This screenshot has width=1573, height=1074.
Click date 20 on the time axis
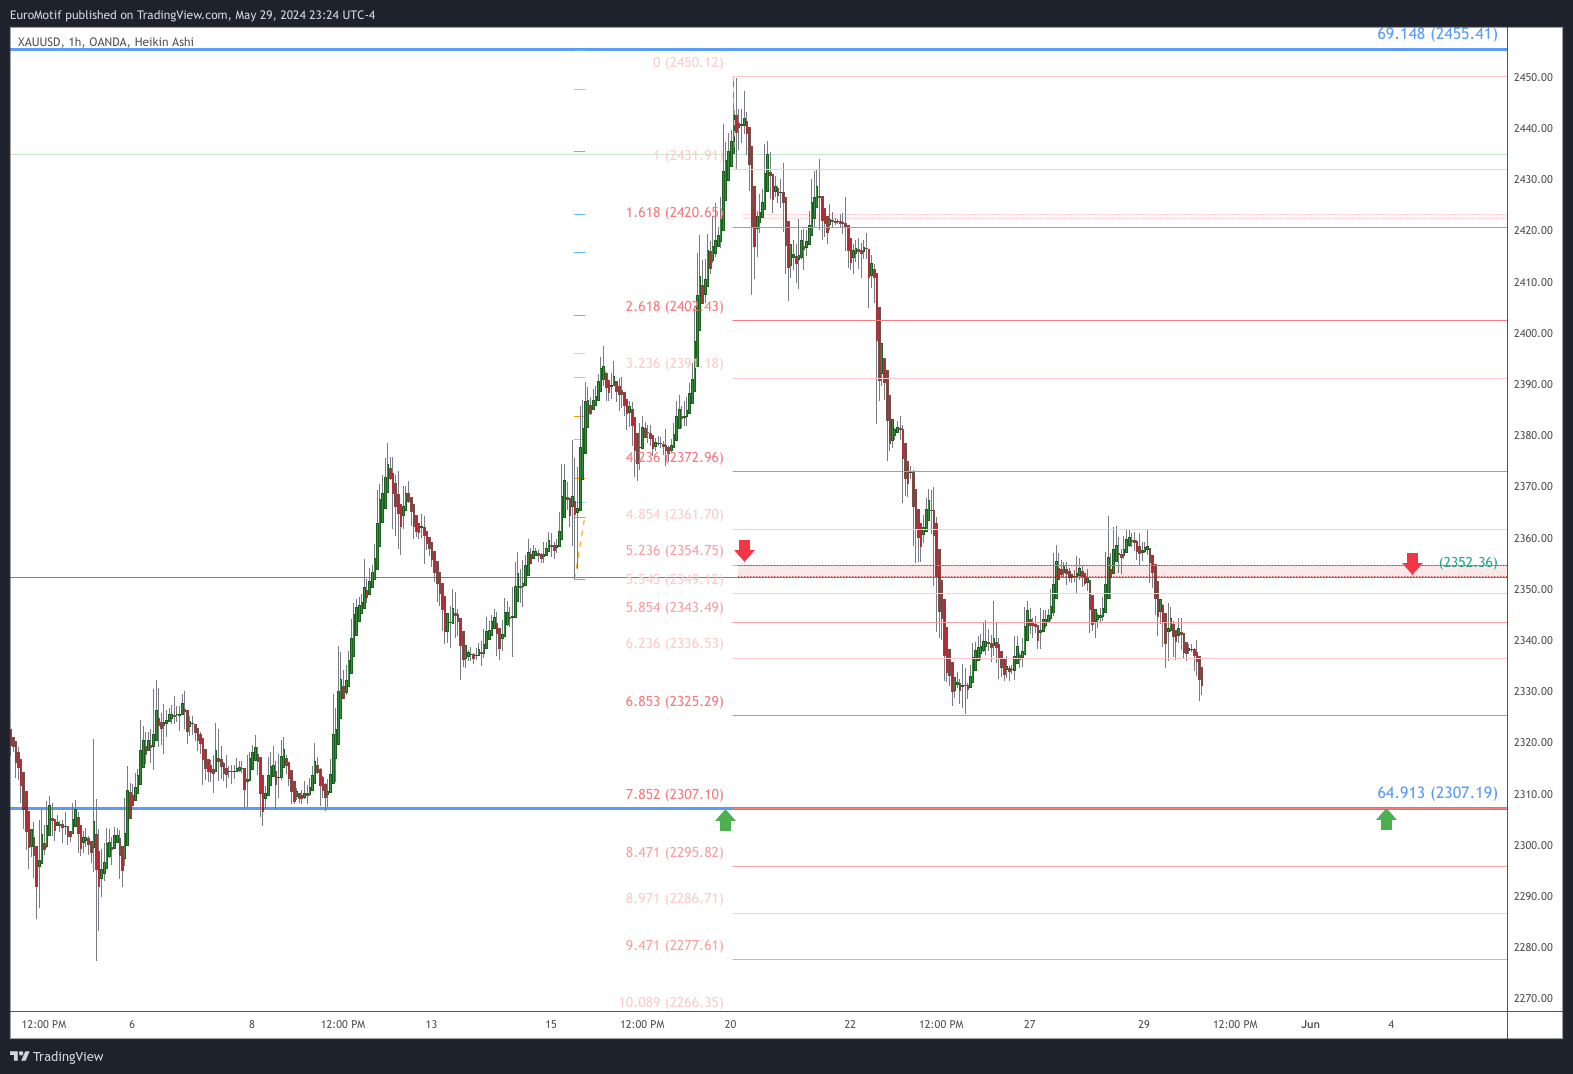point(730,1024)
